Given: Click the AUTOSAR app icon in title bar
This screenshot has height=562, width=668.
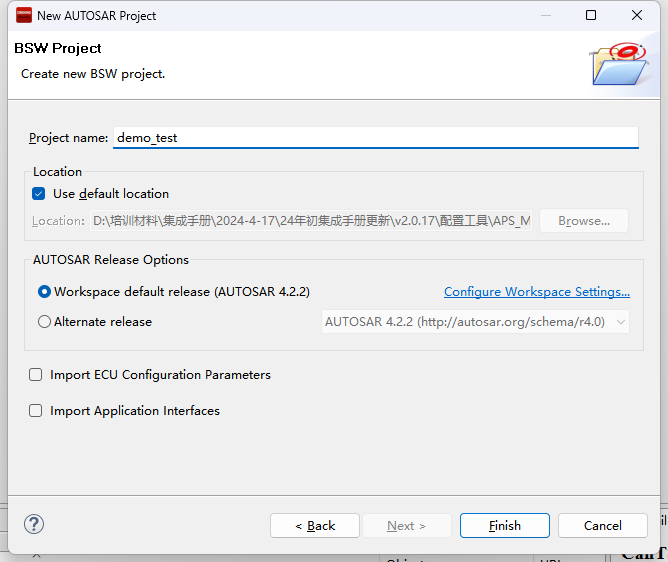Looking at the screenshot, I should pyautogui.click(x=23, y=15).
